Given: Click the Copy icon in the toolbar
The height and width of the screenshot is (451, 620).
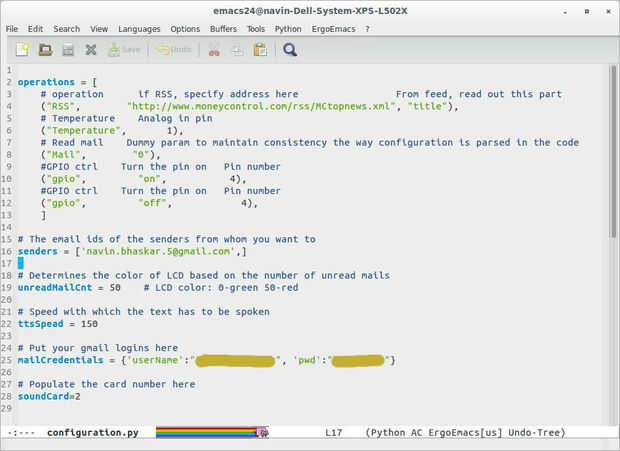Looking at the screenshot, I should [236, 49].
